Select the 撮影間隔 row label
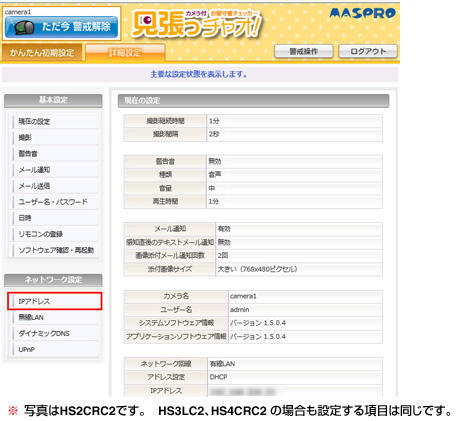This screenshot has width=460, height=421. [x=165, y=134]
